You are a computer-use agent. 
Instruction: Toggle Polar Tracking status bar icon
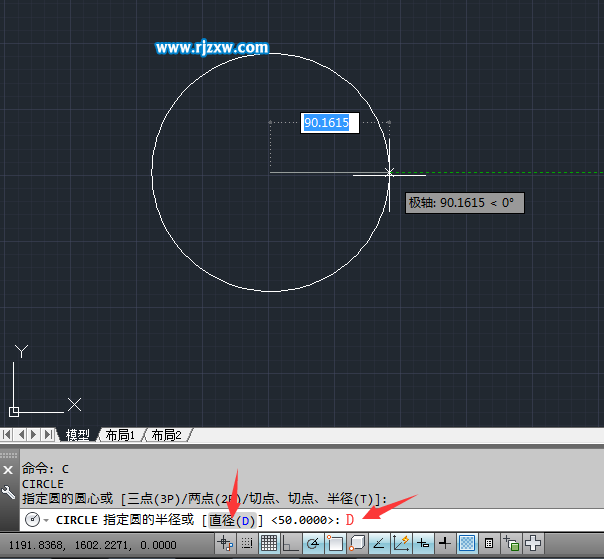[x=313, y=544]
